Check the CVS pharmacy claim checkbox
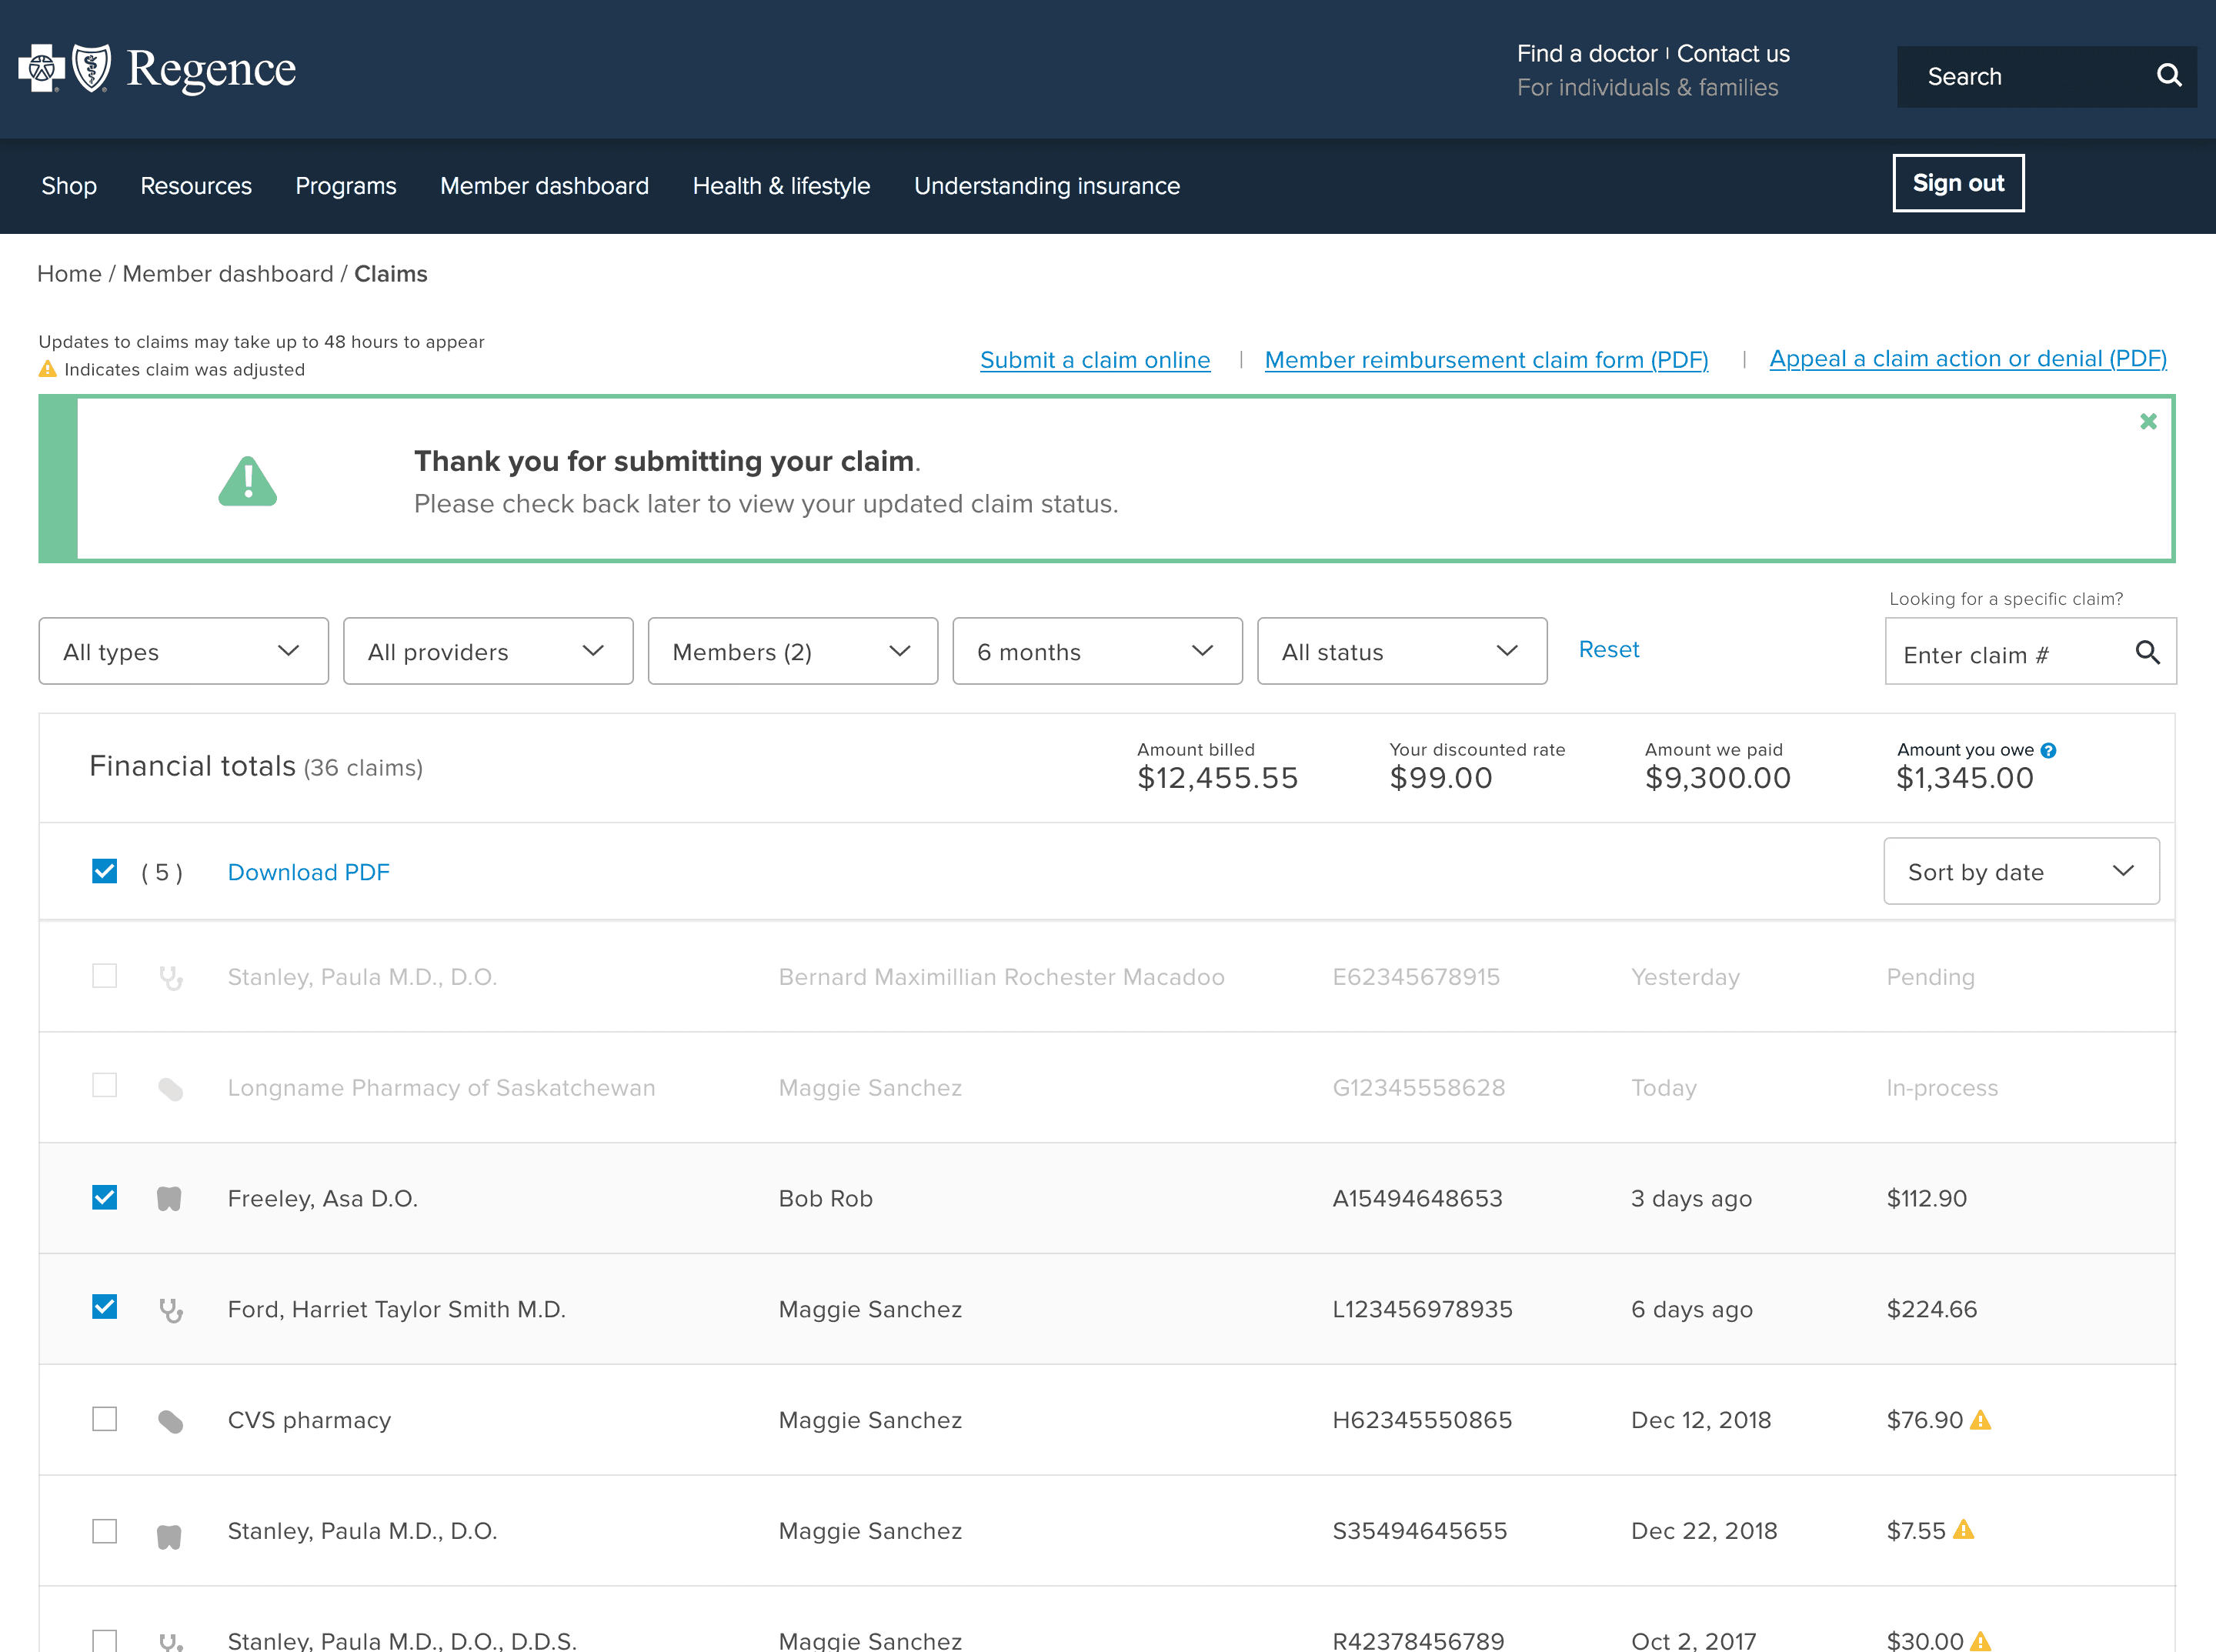The width and height of the screenshot is (2216, 1652). click(105, 1419)
